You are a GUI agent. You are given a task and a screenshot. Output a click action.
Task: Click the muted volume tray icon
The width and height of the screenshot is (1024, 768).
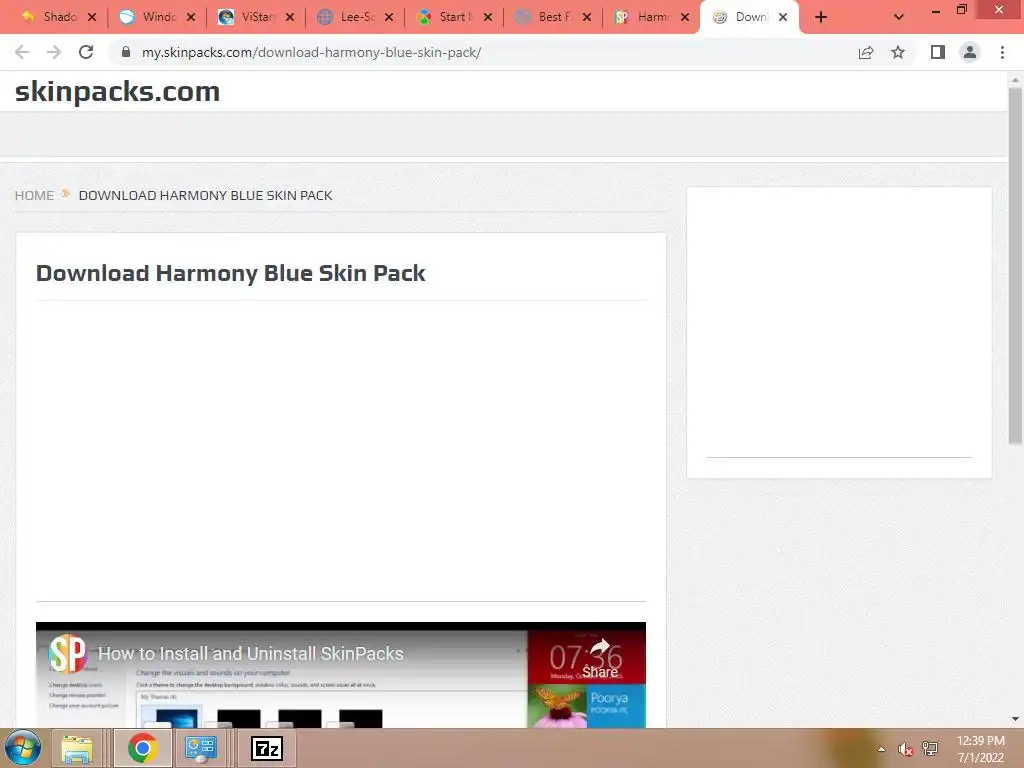pos(905,749)
